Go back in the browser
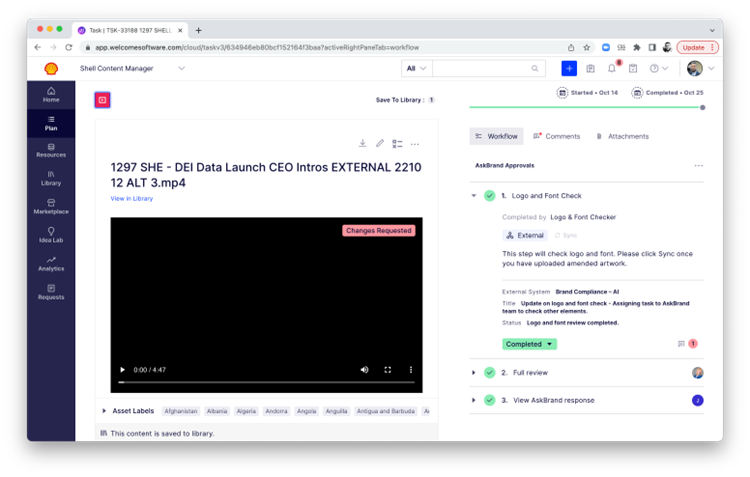The width and height of the screenshot is (750, 477). click(38, 47)
